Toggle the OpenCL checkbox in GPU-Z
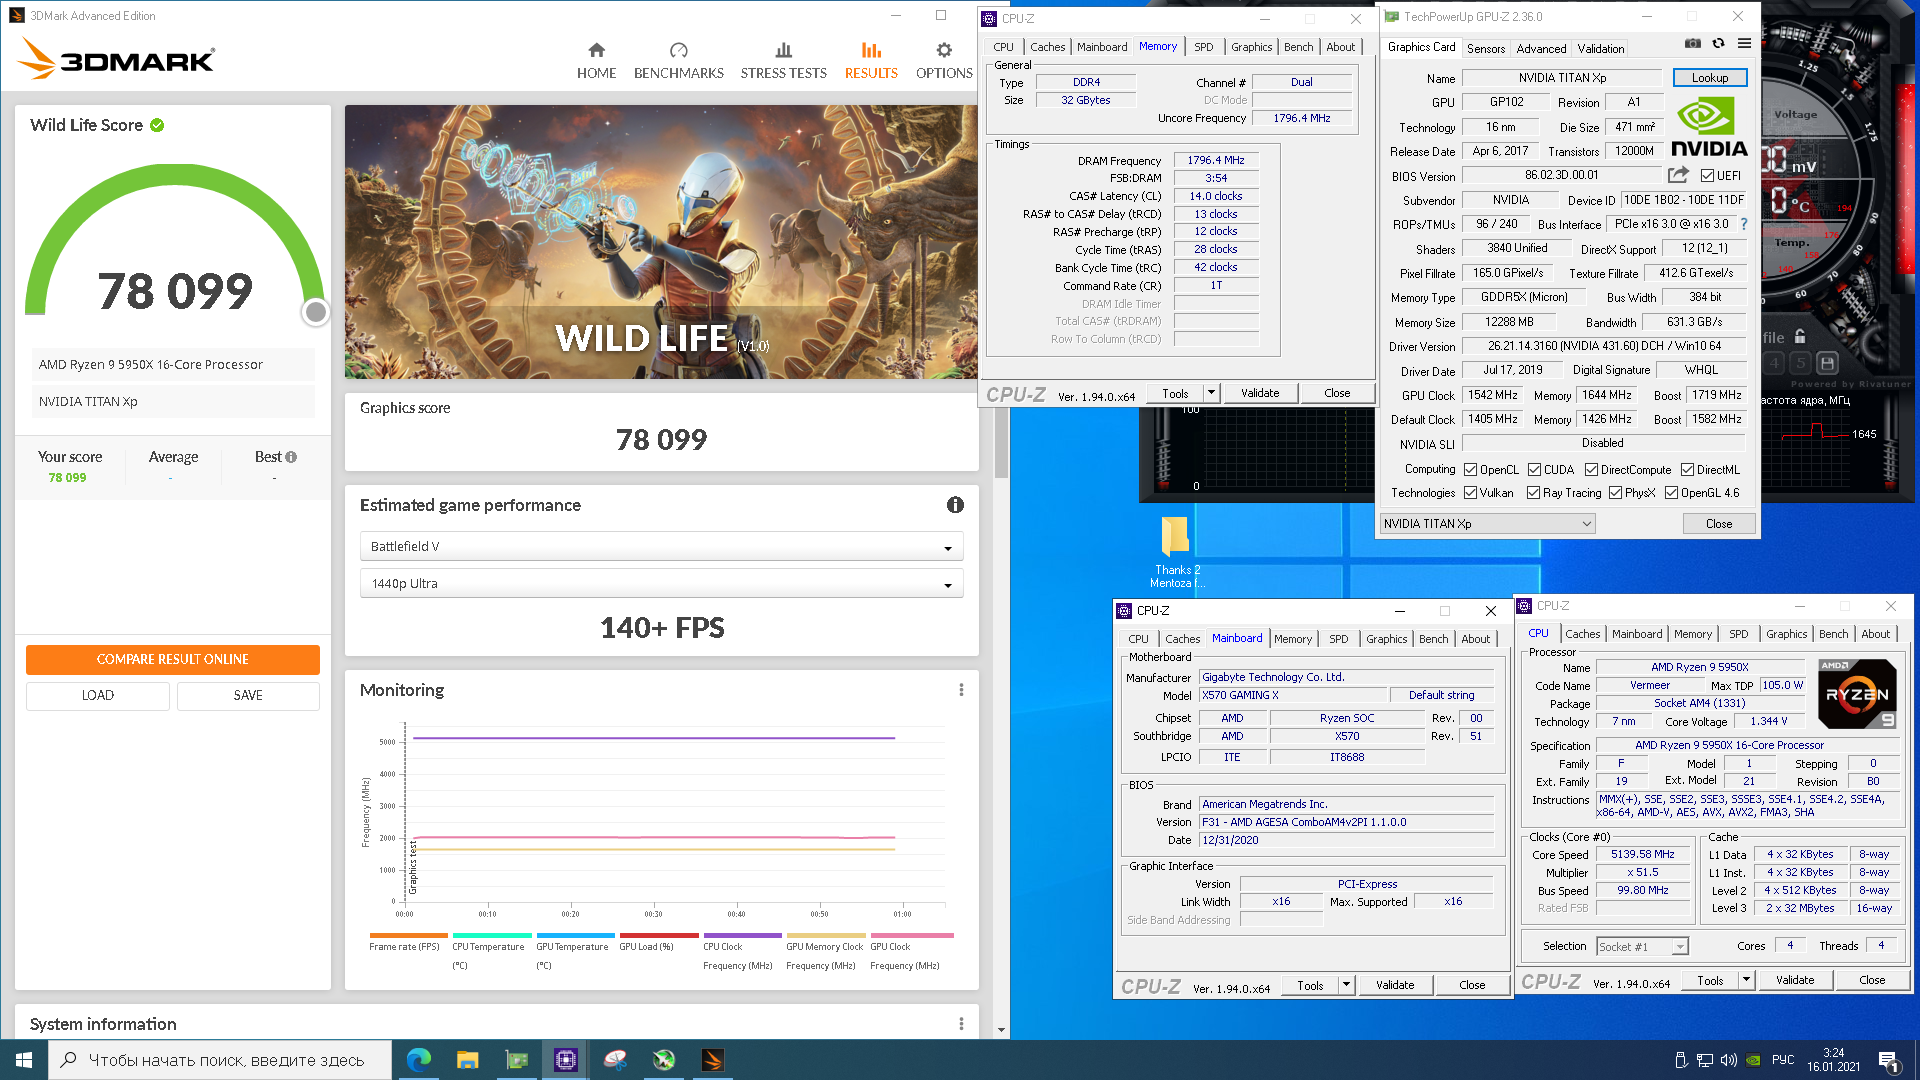The height and width of the screenshot is (1080, 1920). tap(1470, 470)
